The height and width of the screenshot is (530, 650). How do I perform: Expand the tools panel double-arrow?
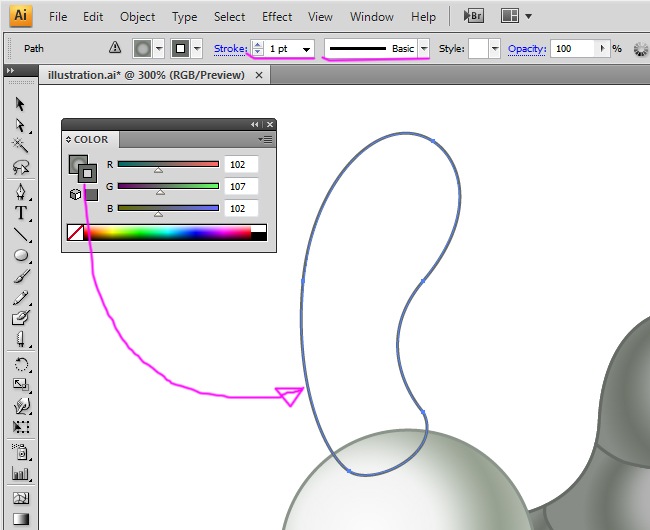point(10,70)
